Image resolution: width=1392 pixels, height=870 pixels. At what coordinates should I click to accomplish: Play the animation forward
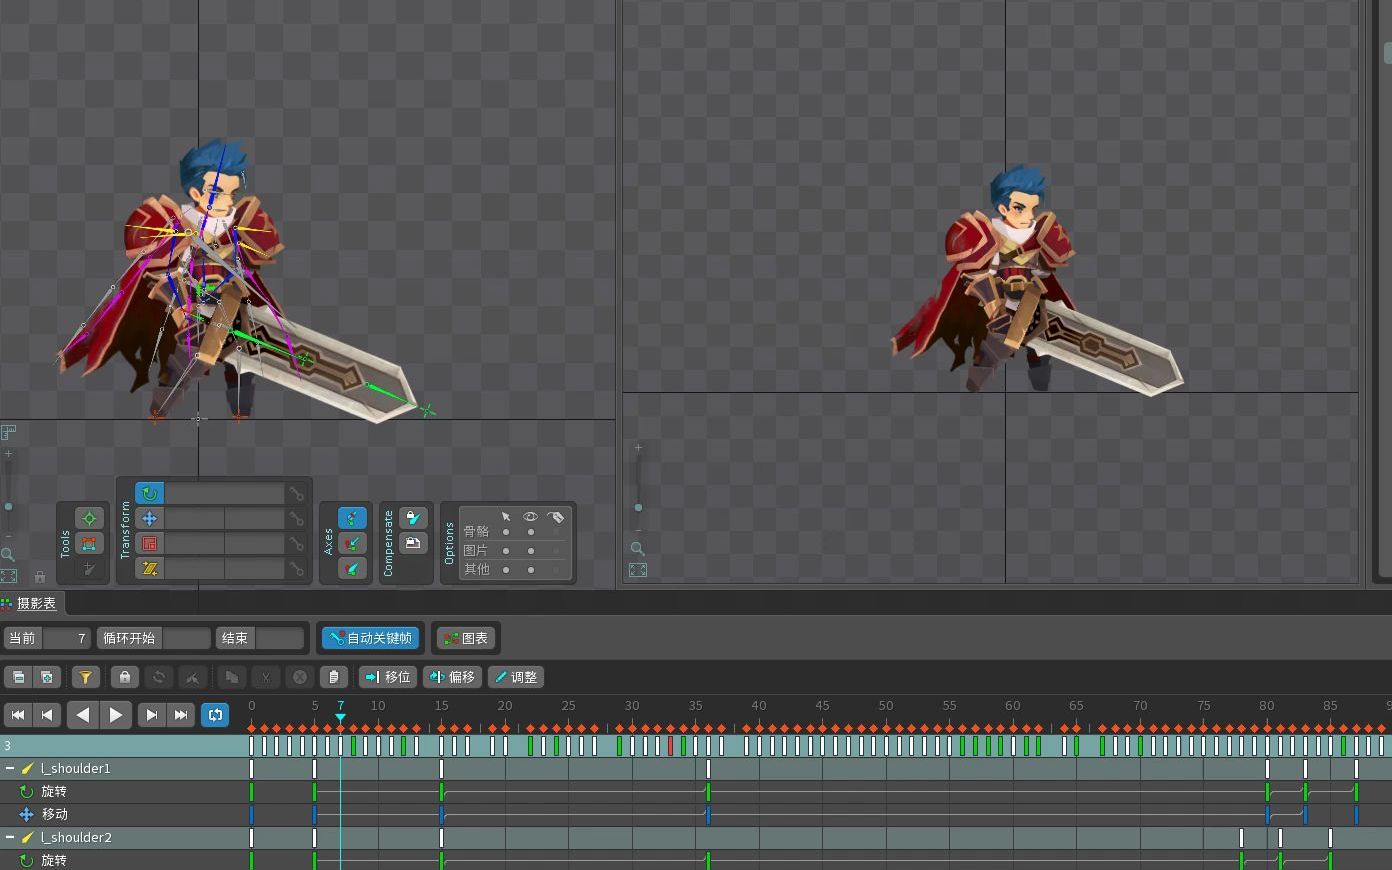pos(115,714)
